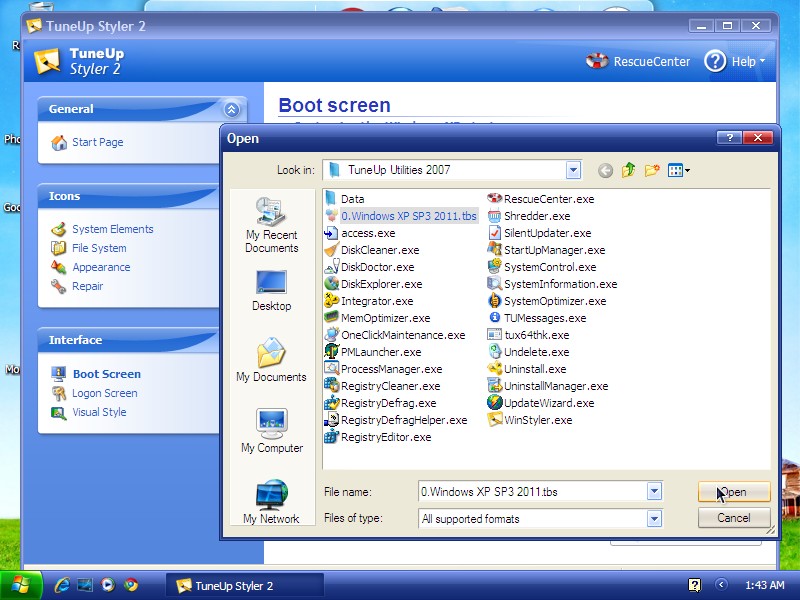This screenshot has width=800, height=600.
Task: Select OneClickMaintenance.exe file
Action: 395,335
